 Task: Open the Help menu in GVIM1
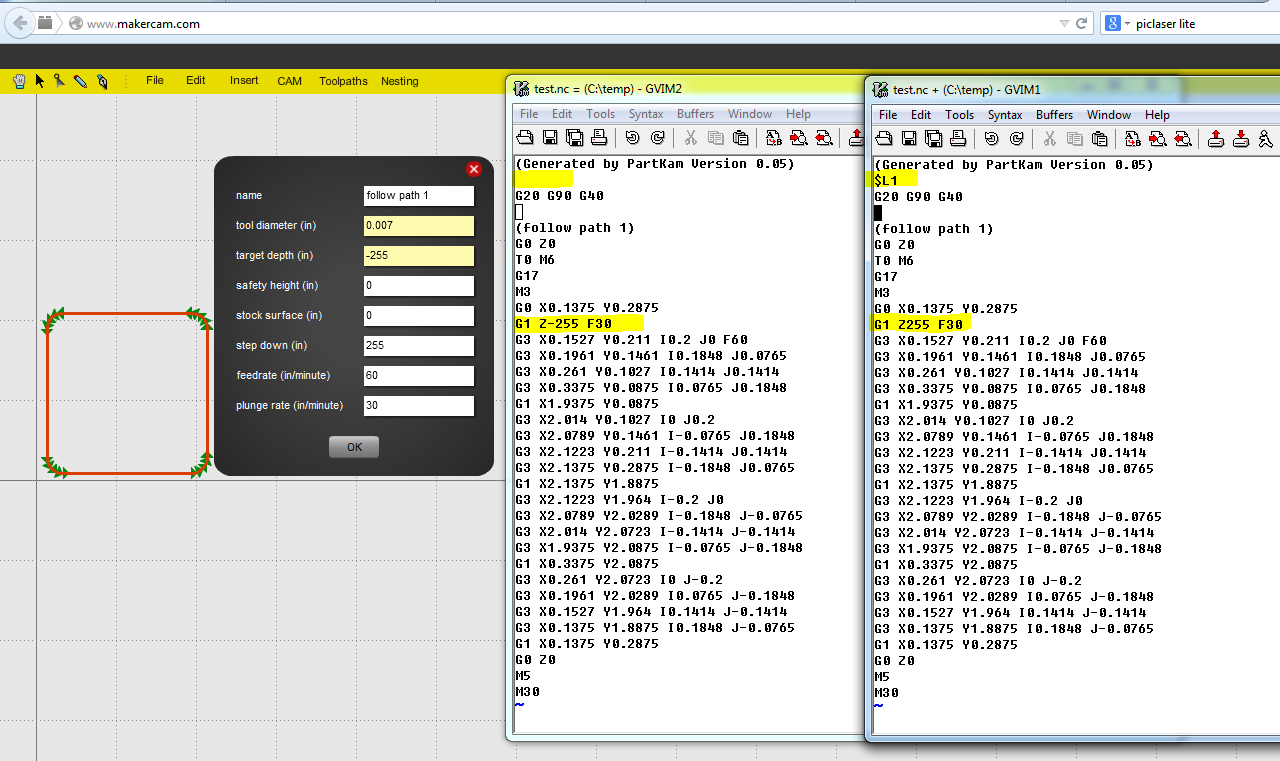1157,115
